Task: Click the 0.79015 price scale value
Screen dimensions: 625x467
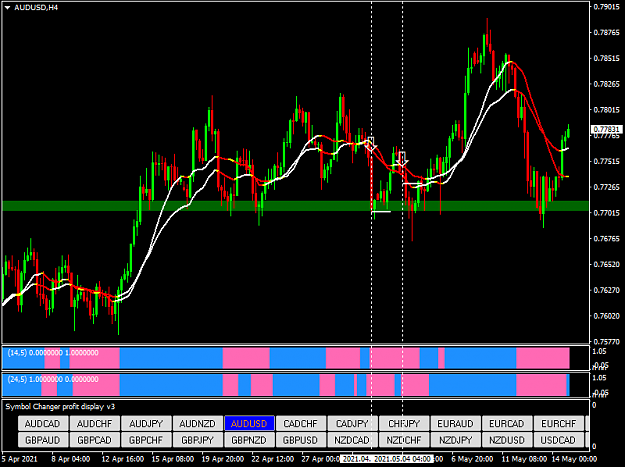Action: point(606,7)
